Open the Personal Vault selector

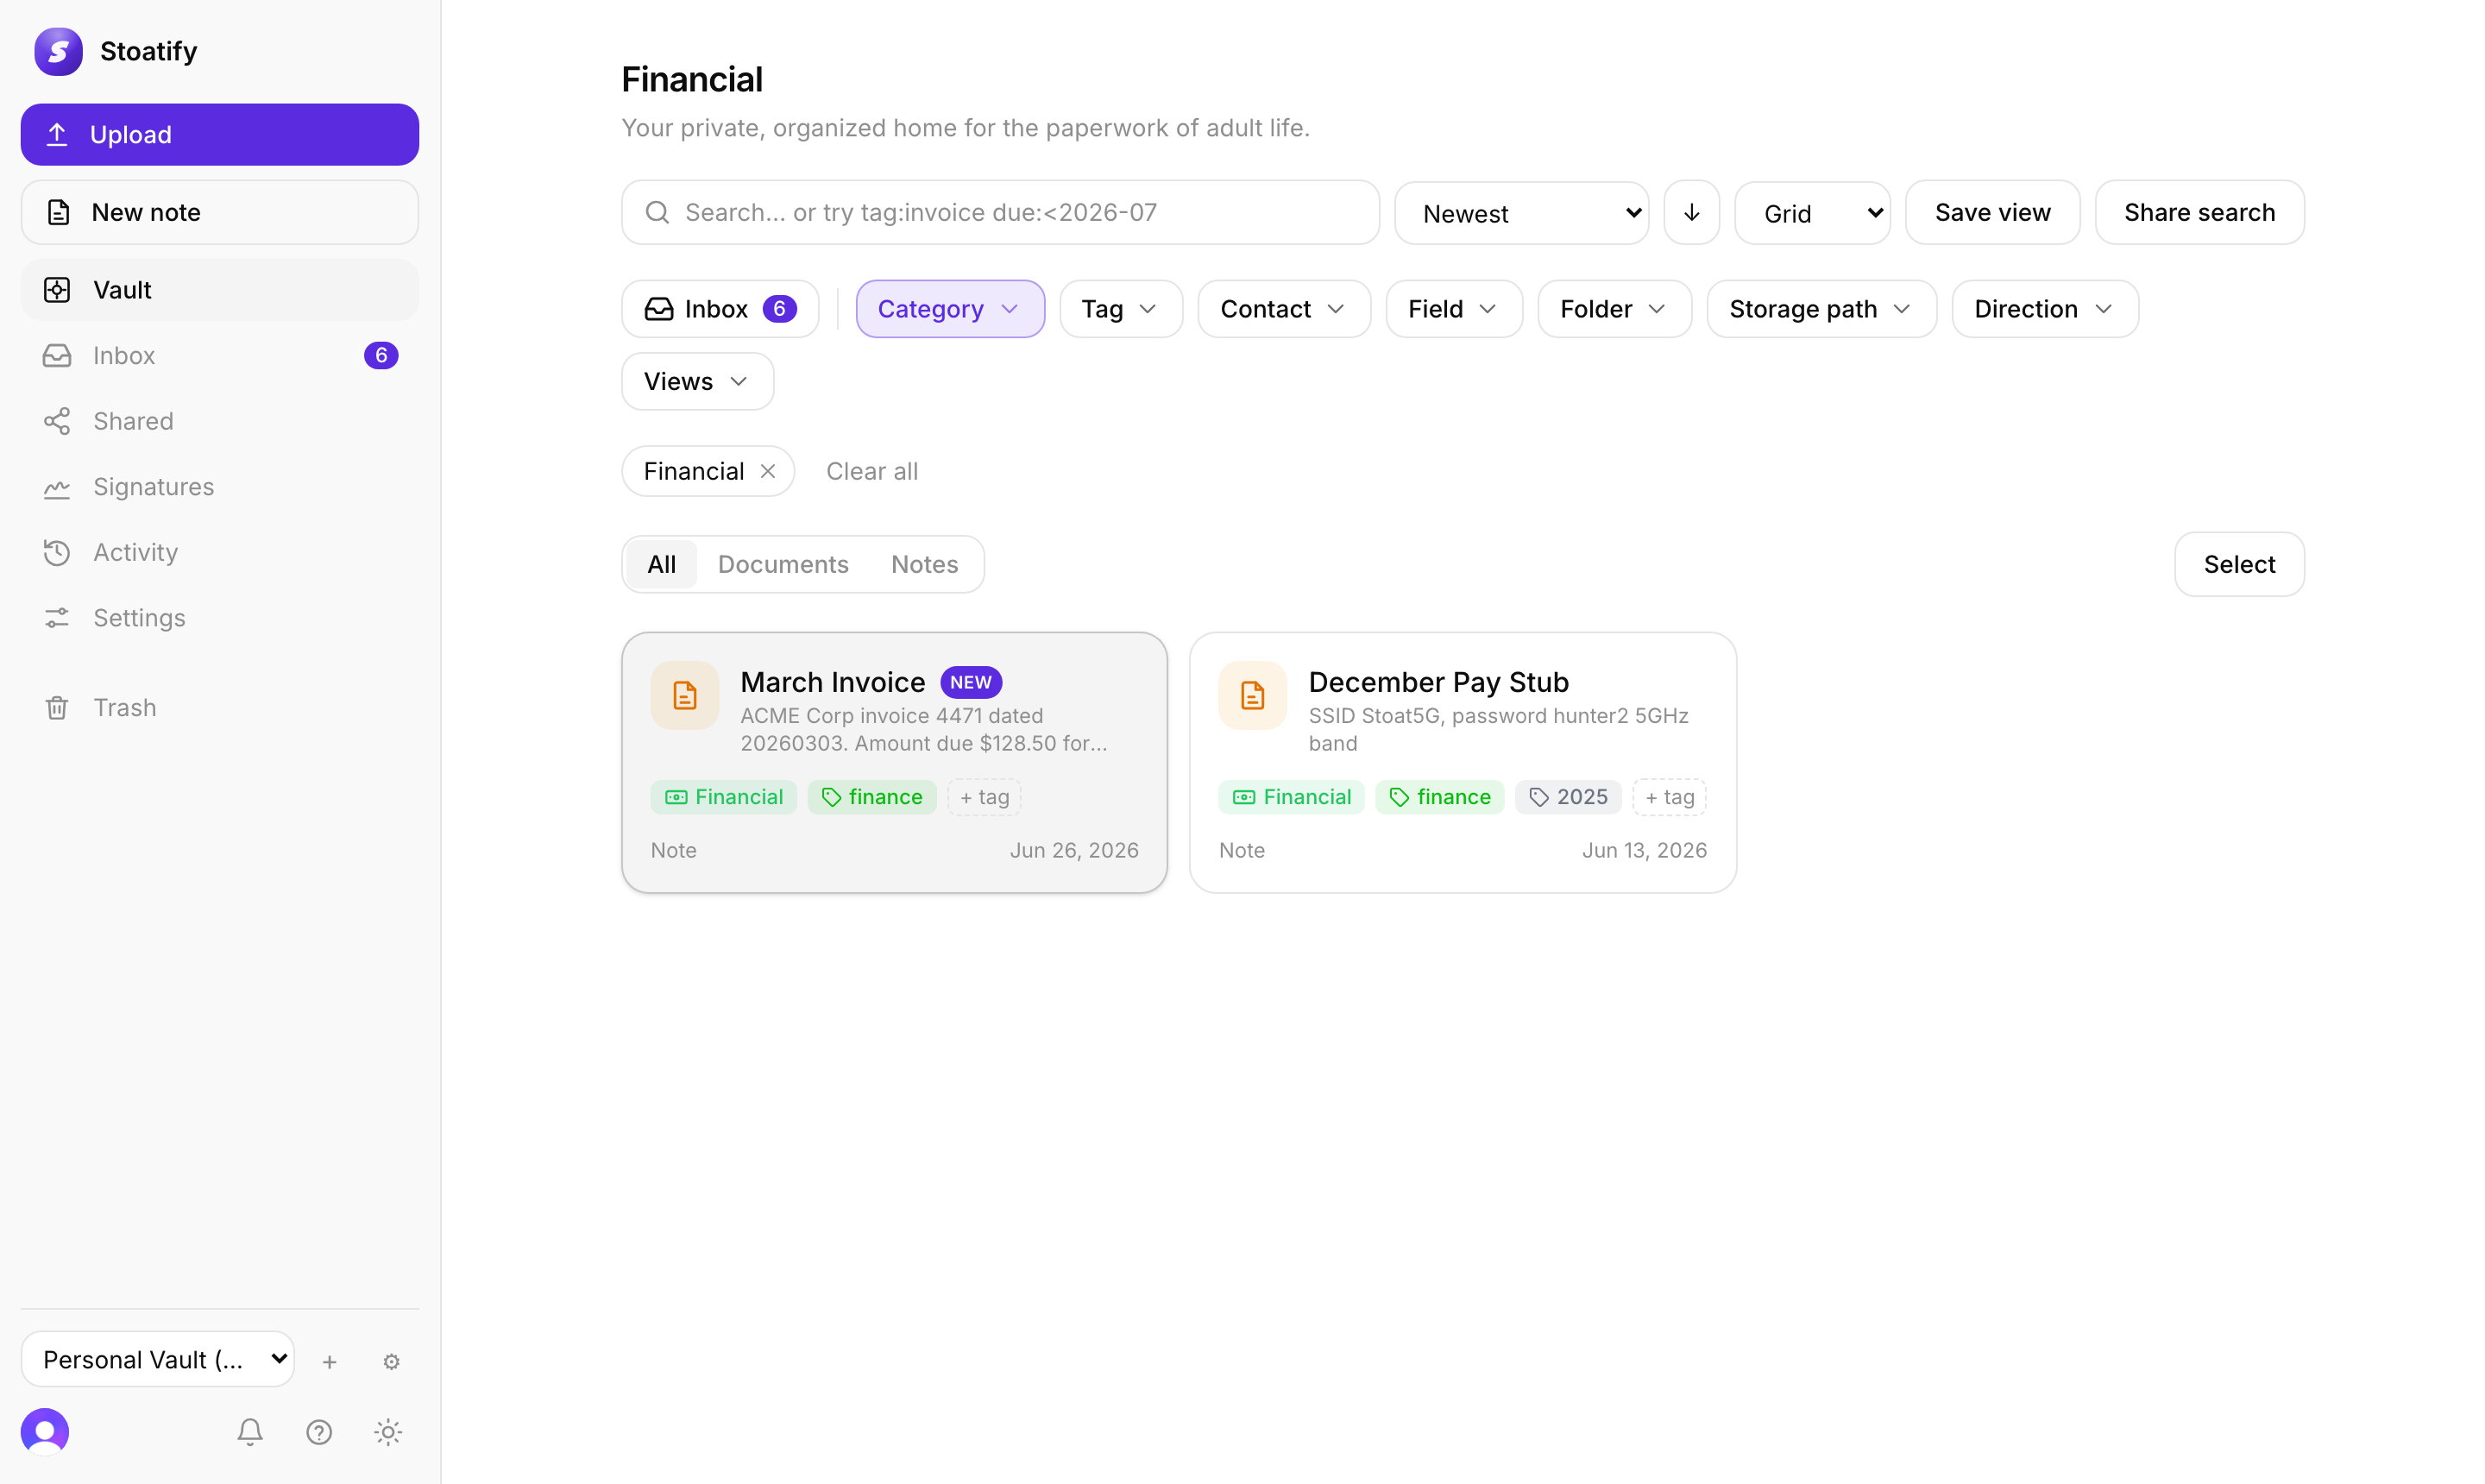coord(158,1359)
